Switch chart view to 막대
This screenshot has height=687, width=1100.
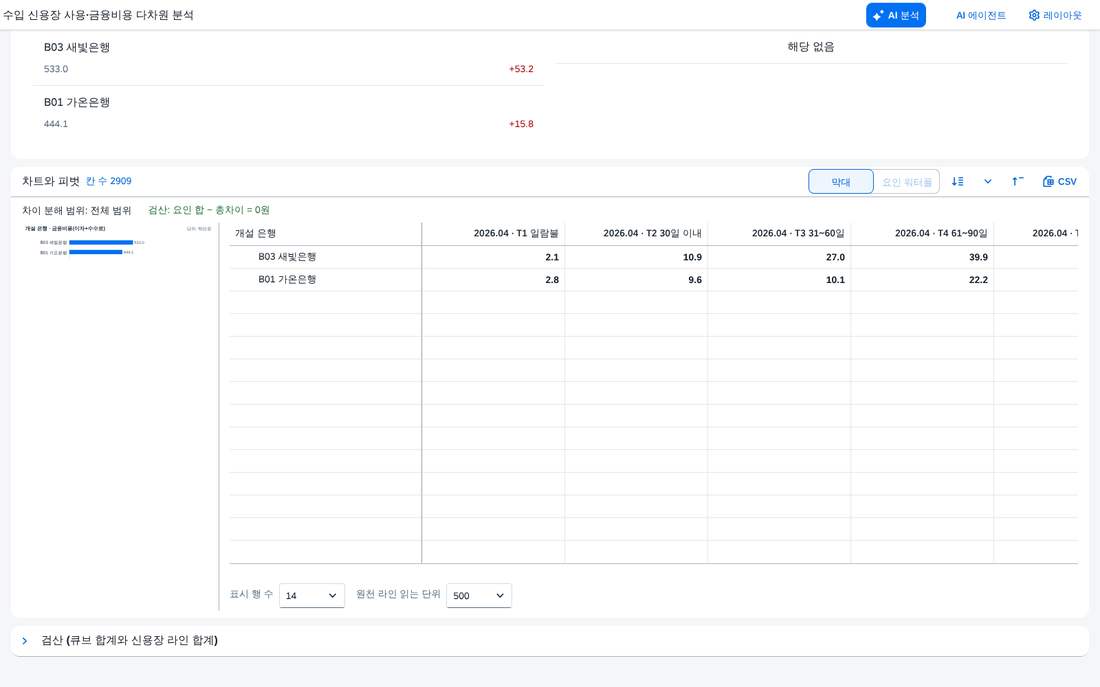(841, 182)
